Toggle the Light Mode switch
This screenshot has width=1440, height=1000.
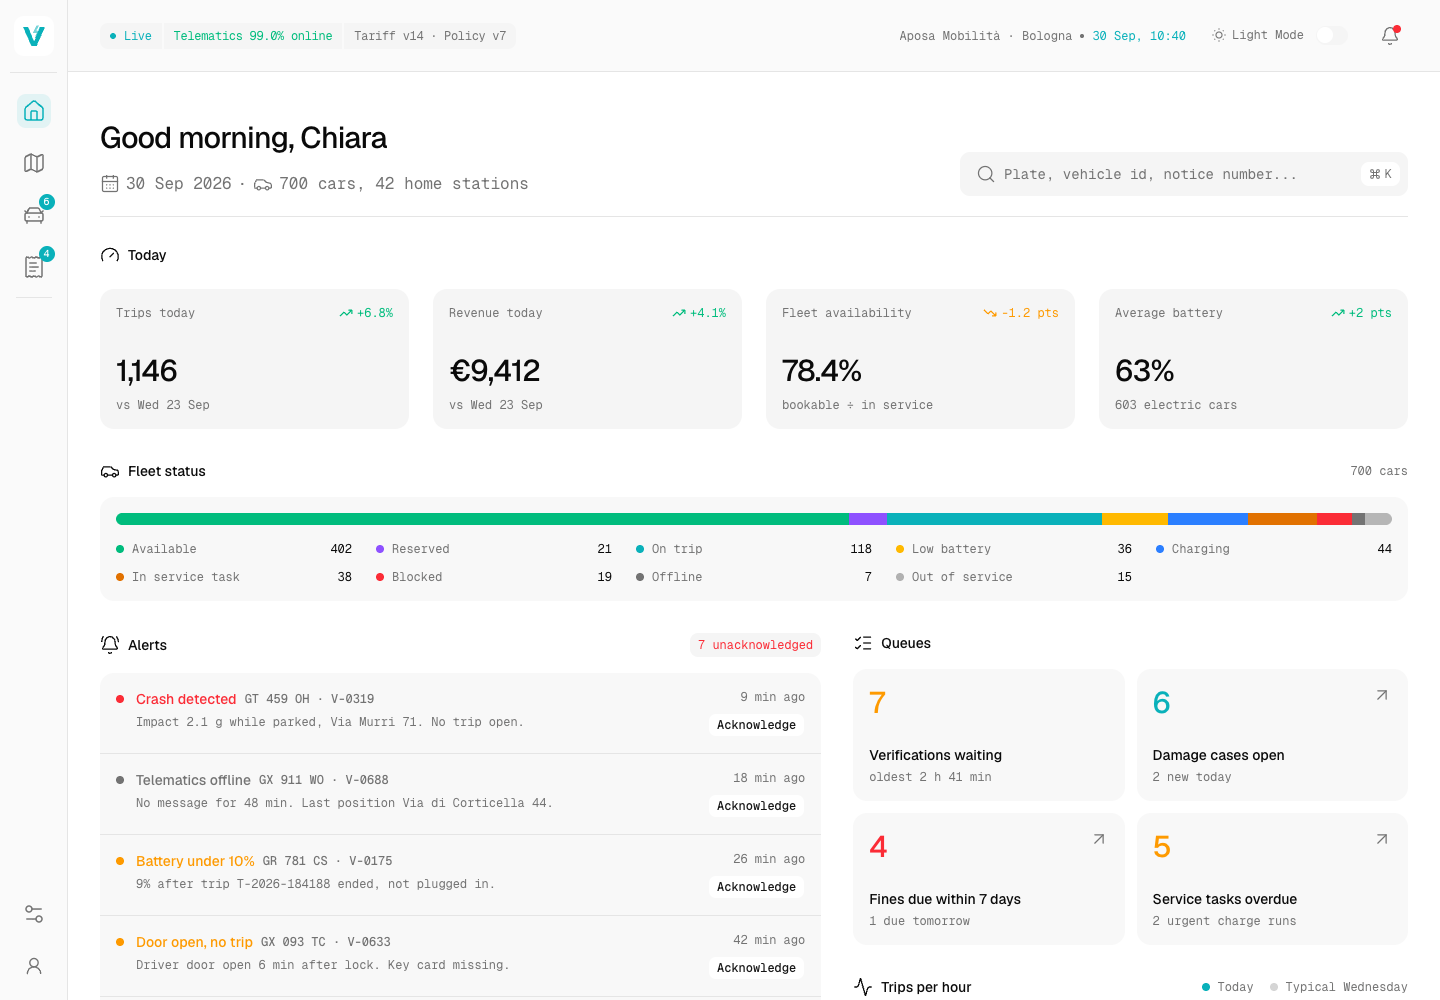(1332, 35)
